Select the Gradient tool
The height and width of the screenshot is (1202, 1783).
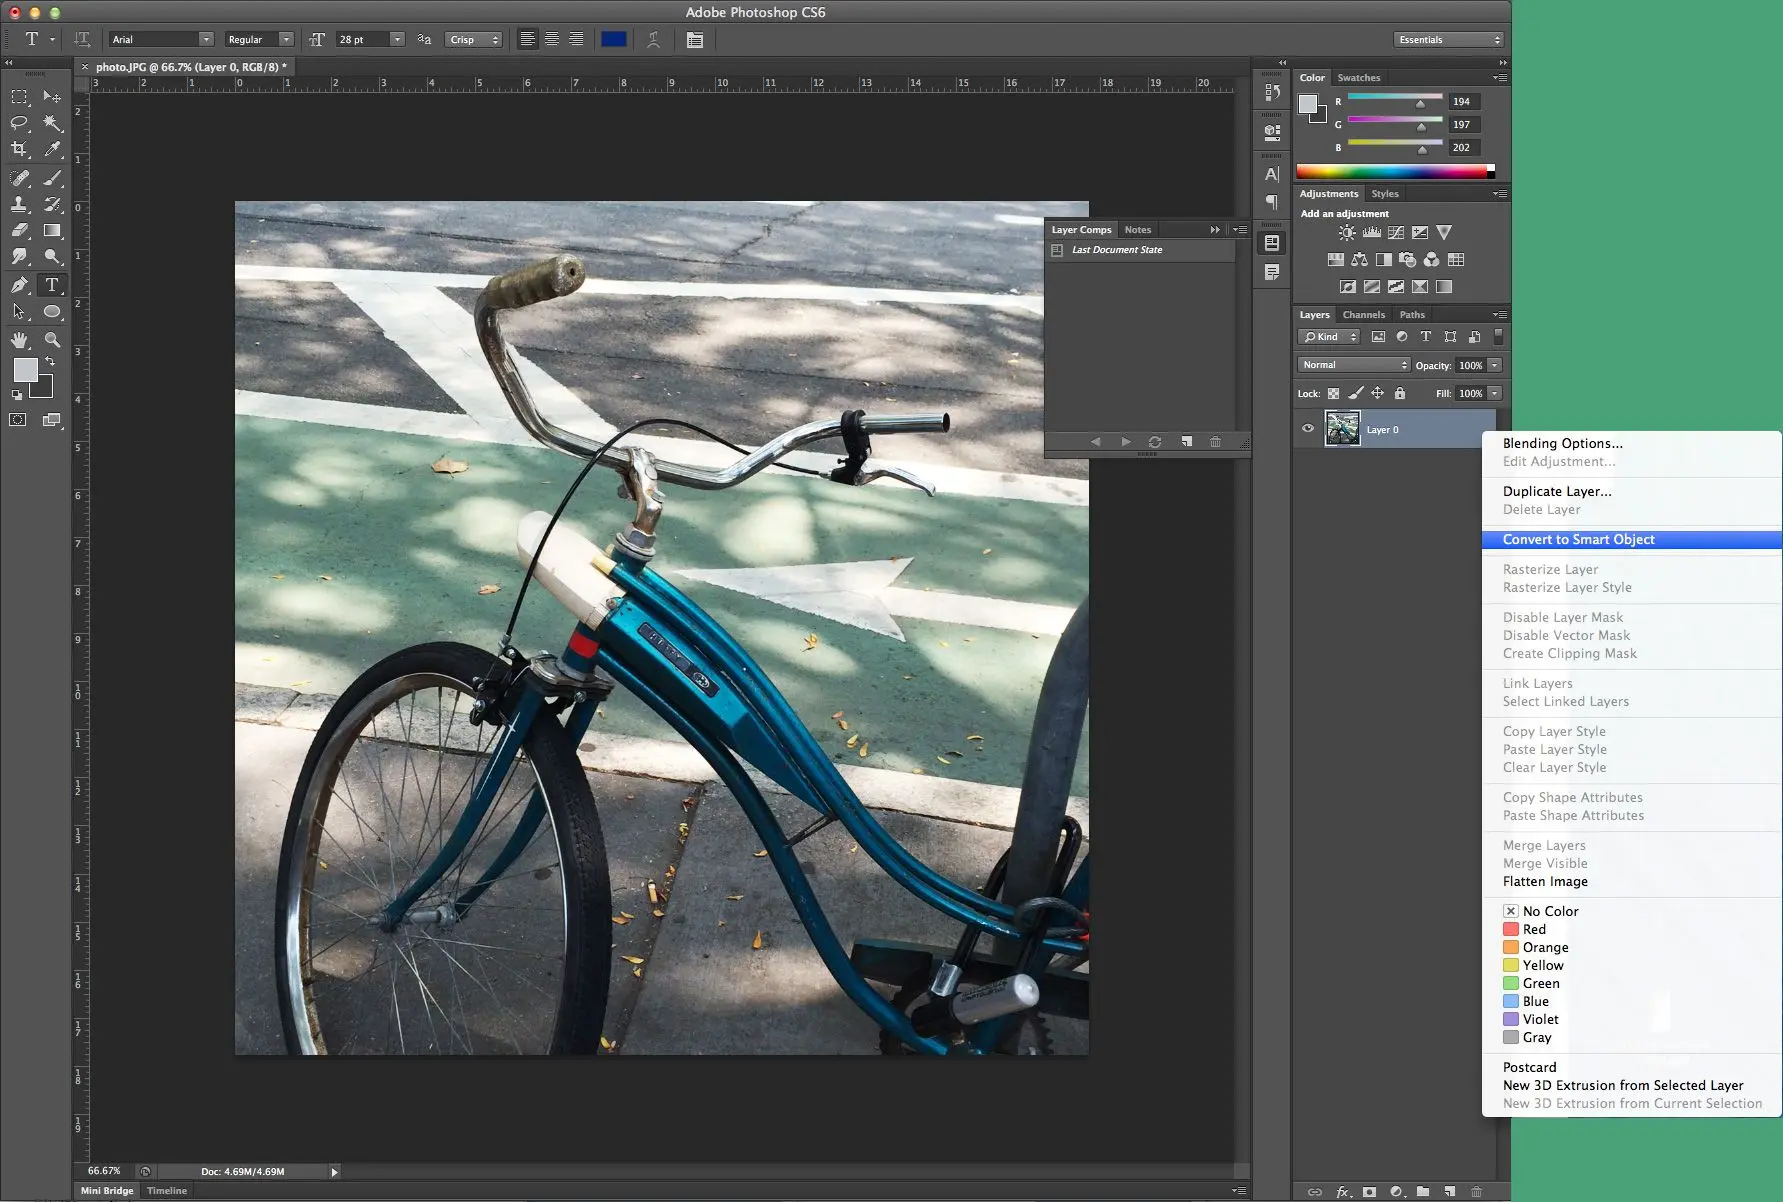click(x=52, y=230)
